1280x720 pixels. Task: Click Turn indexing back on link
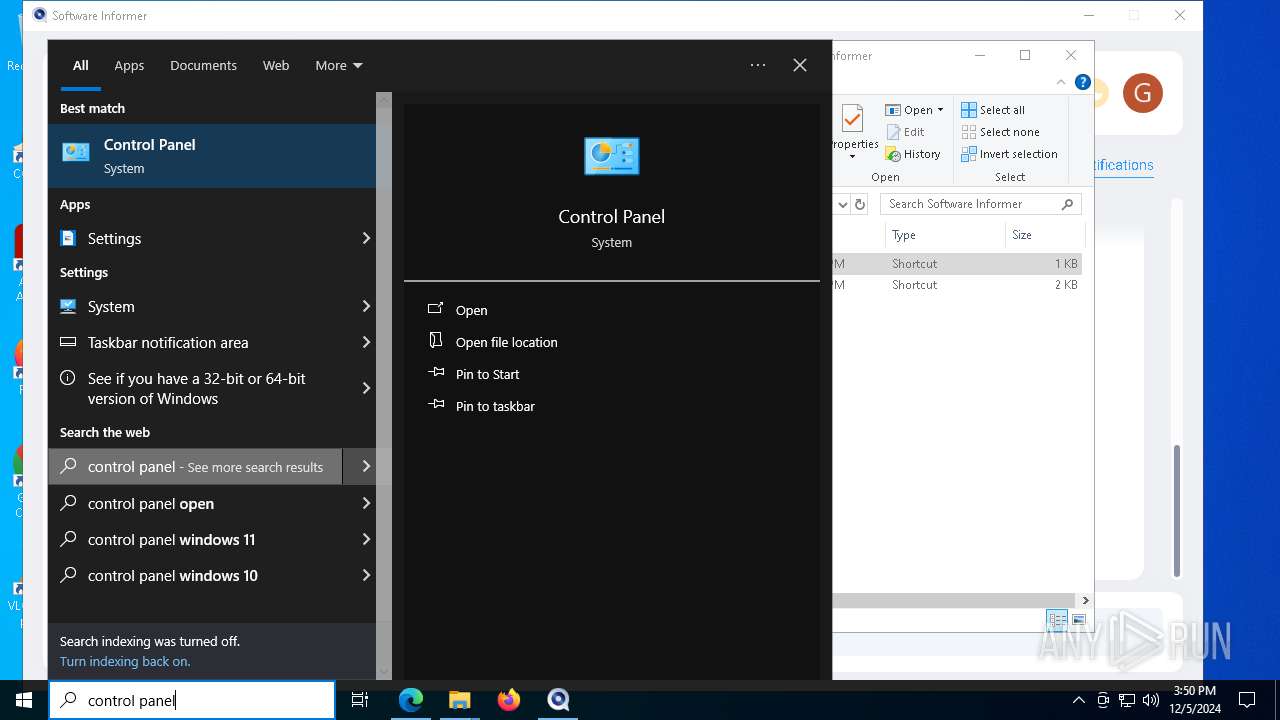[125, 661]
